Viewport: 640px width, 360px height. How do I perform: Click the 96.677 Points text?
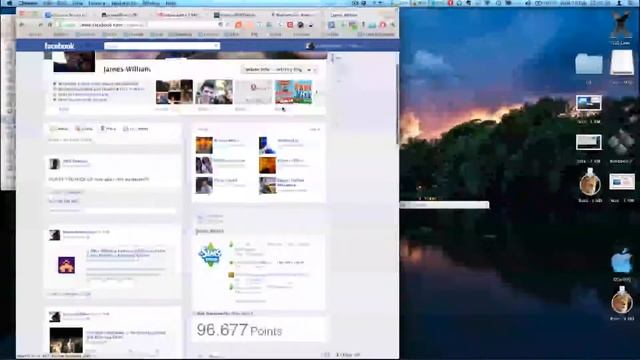click(x=239, y=330)
